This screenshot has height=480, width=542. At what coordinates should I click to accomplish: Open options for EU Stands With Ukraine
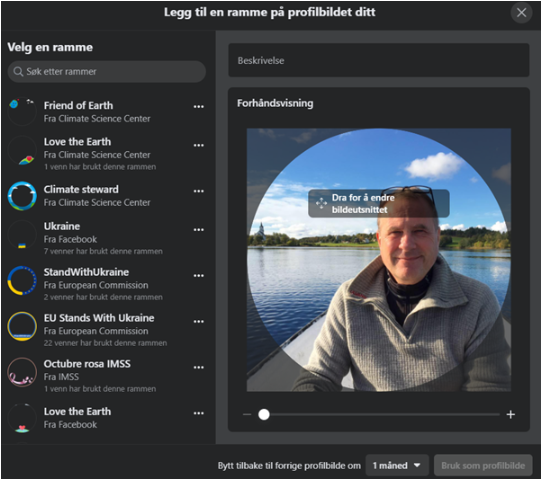tap(198, 321)
